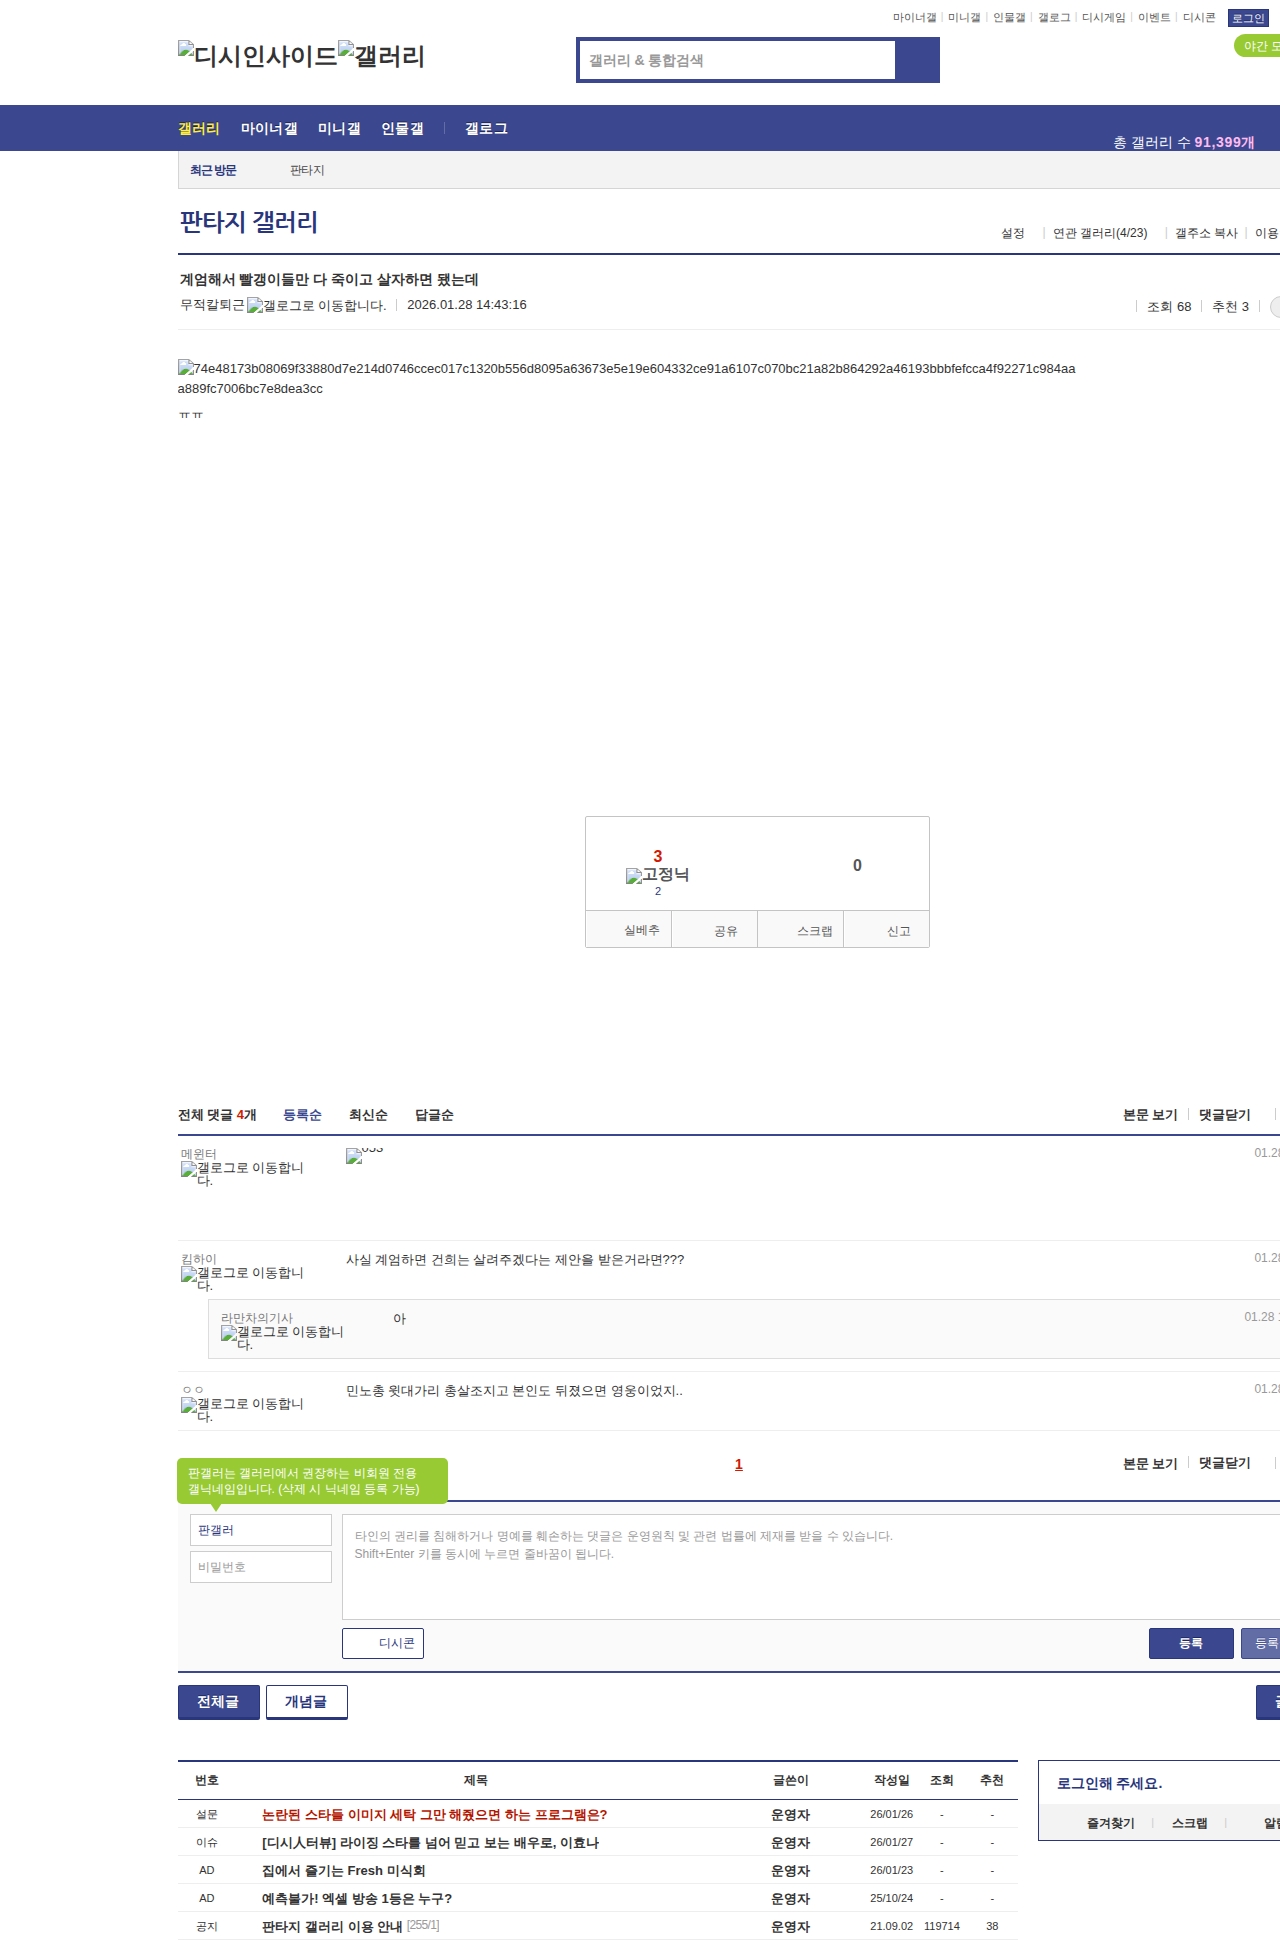This screenshot has height=1940, width=1280.
Task: Go to comment page 1
Action: (x=739, y=1464)
